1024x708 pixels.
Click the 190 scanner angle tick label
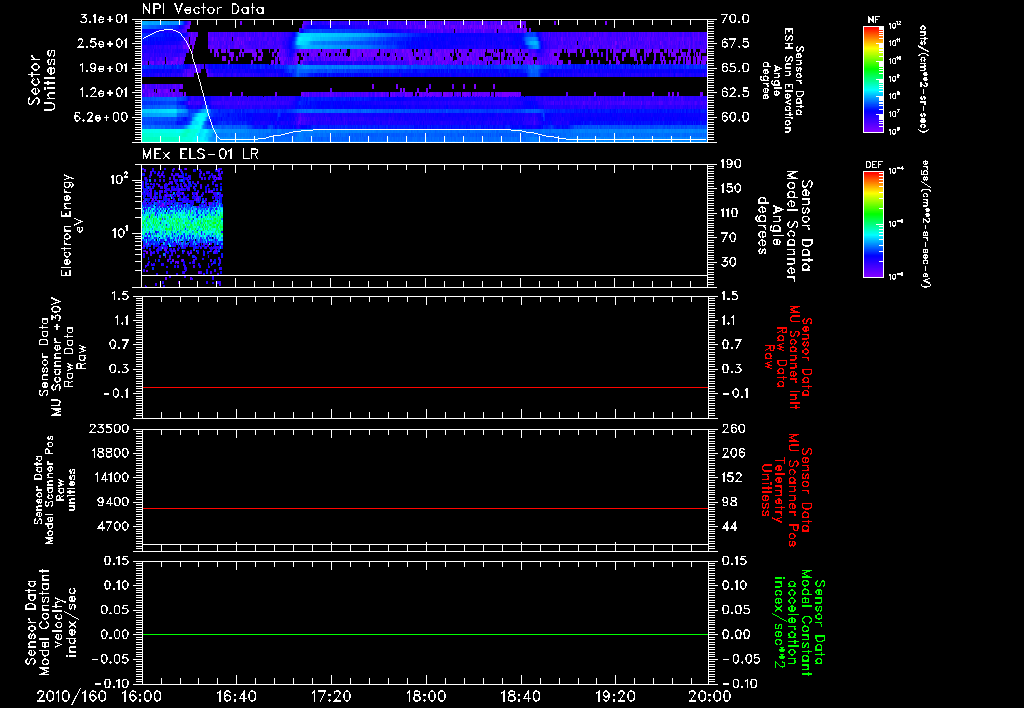pyautogui.click(x=731, y=164)
